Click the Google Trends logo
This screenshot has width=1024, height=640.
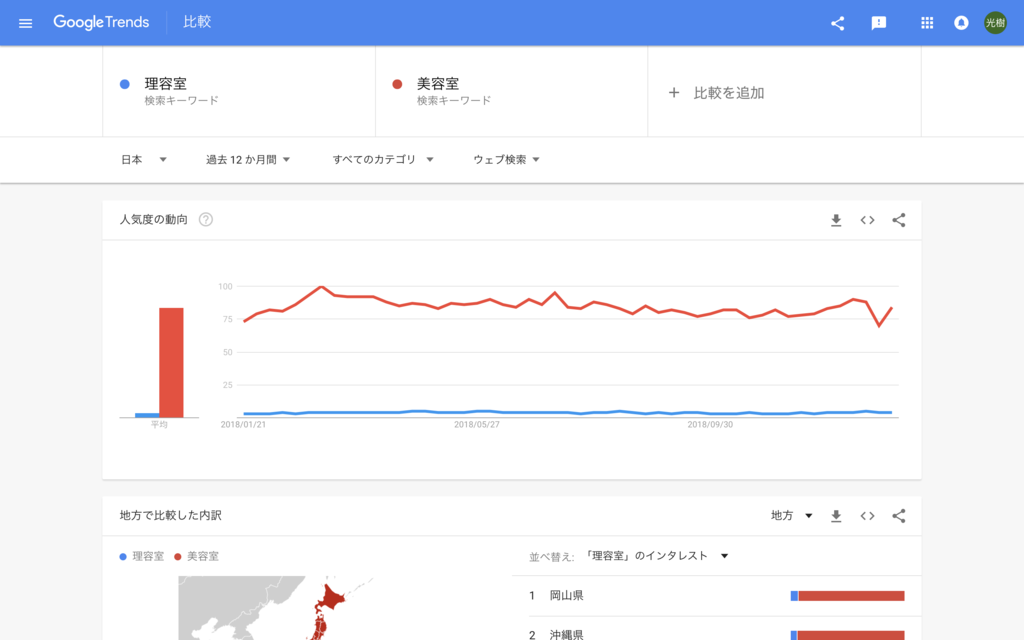[101, 22]
